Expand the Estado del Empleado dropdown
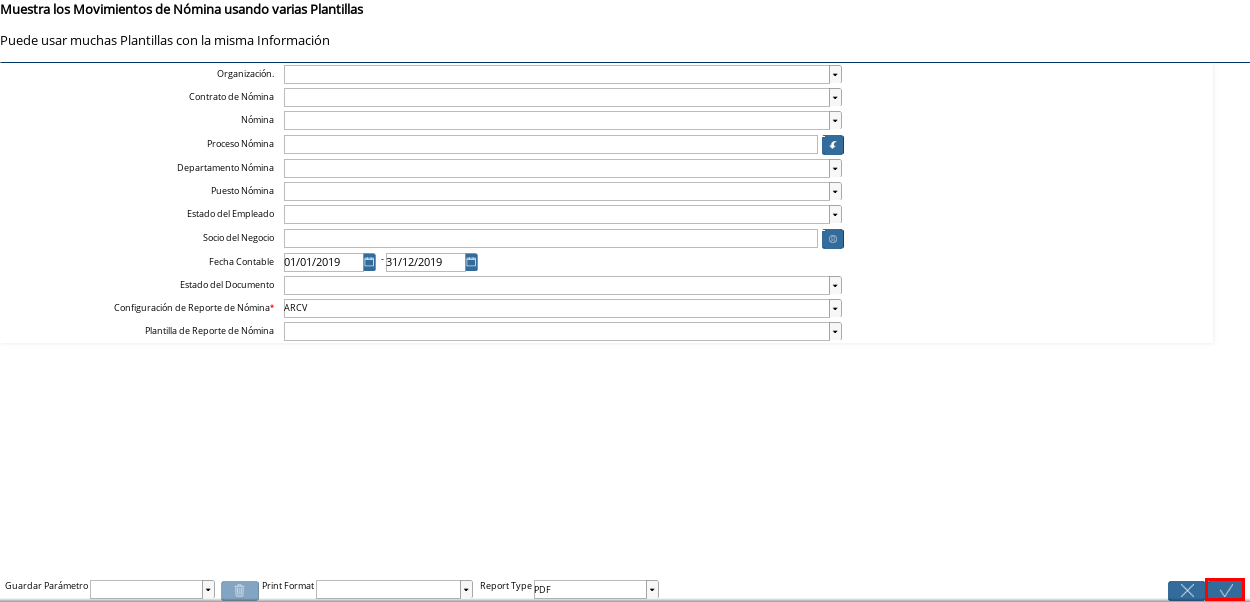Screen dimensions: 1250x602 pyautogui.click(x=835, y=214)
